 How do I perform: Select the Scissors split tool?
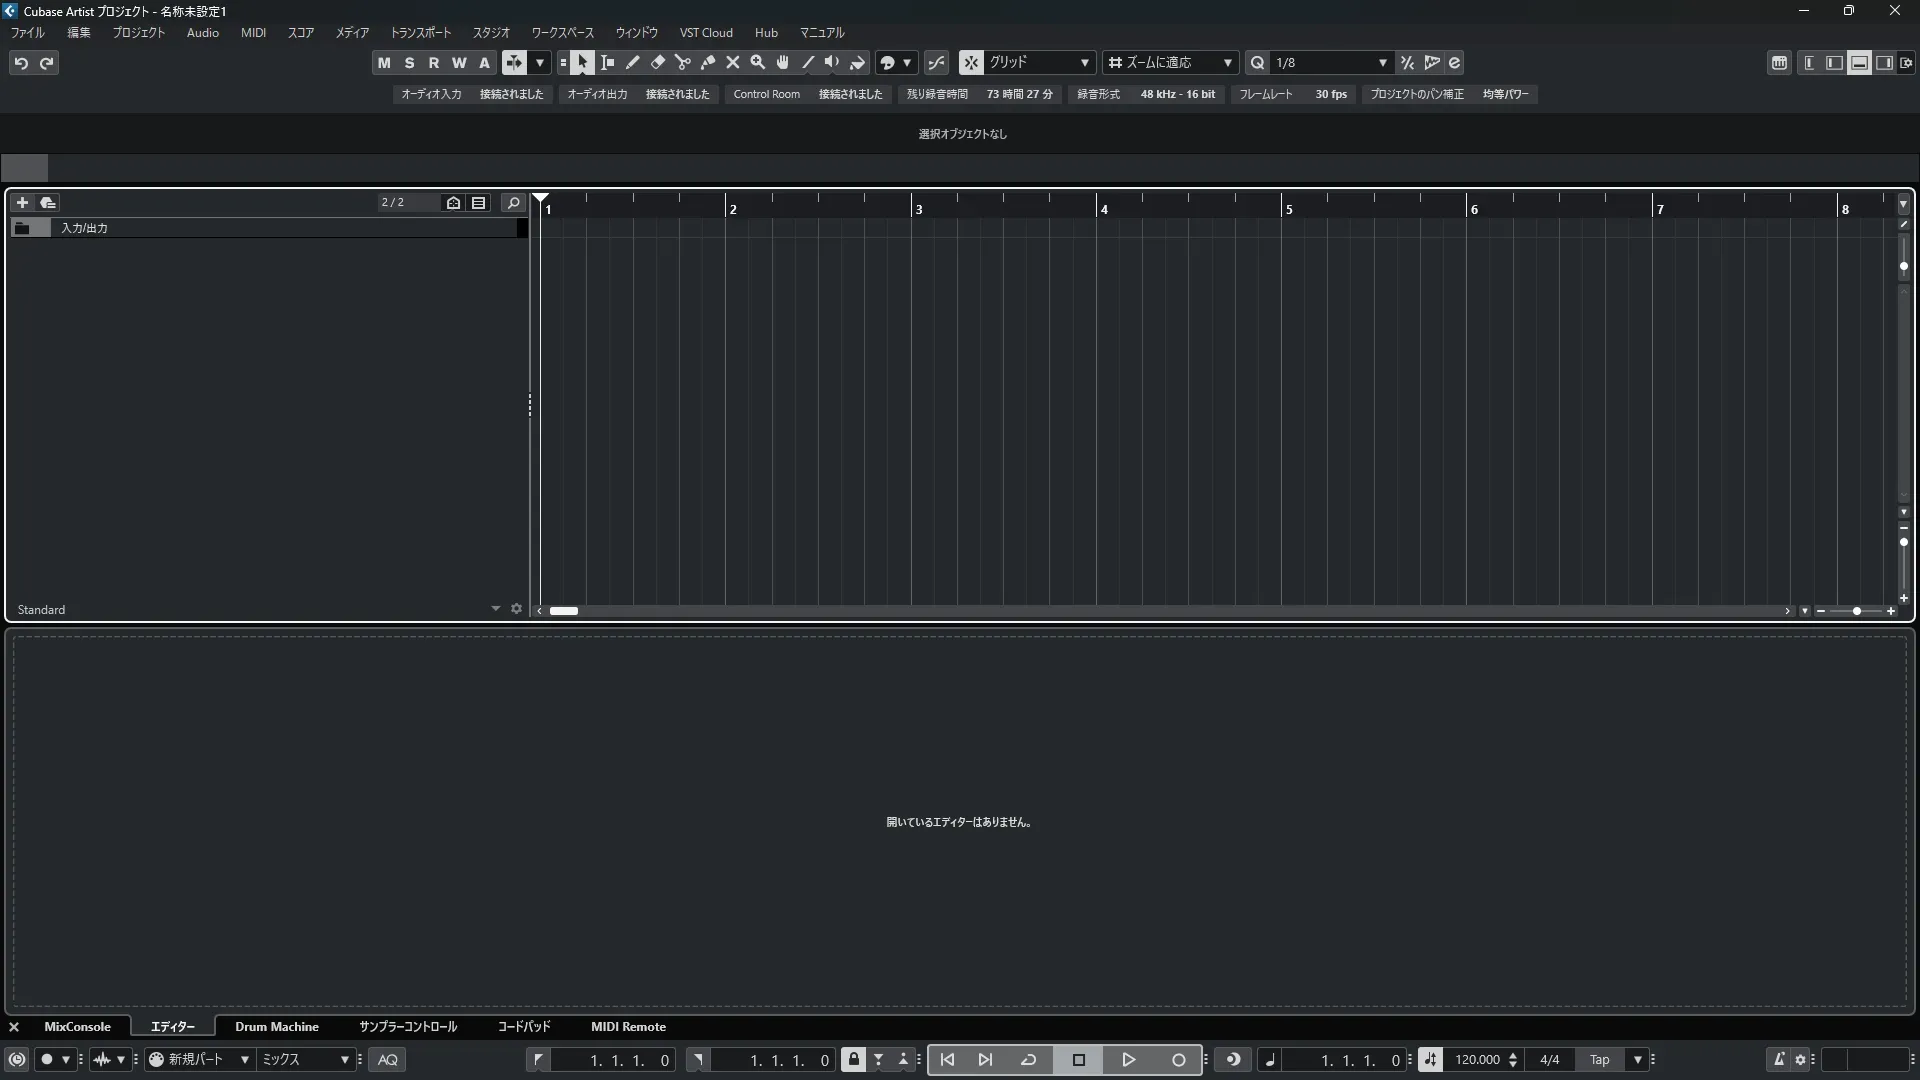point(683,63)
